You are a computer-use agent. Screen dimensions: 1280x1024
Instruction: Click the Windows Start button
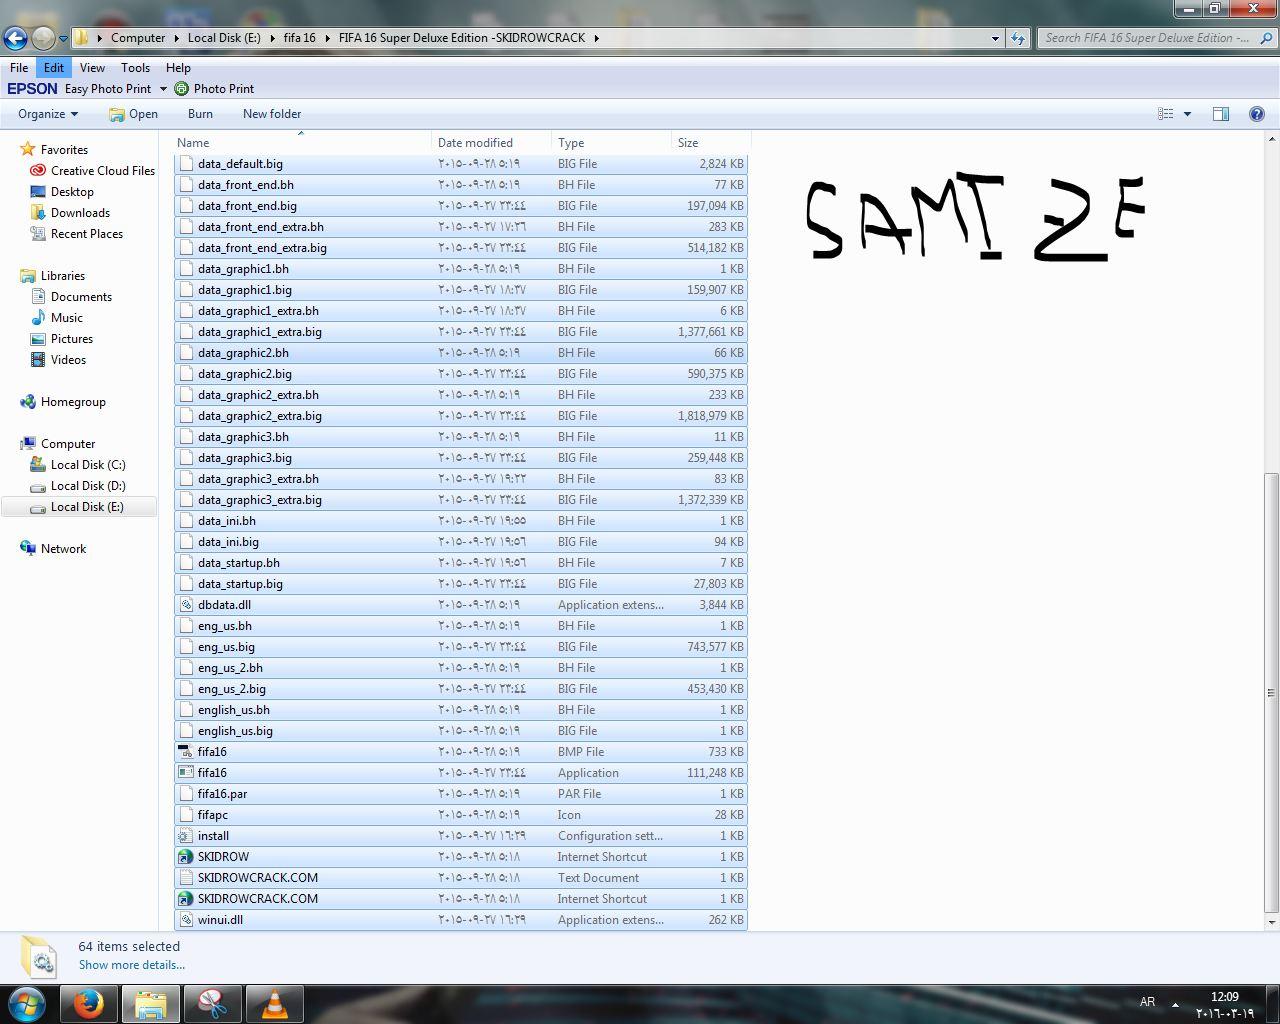pyautogui.click(x=27, y=1004)
